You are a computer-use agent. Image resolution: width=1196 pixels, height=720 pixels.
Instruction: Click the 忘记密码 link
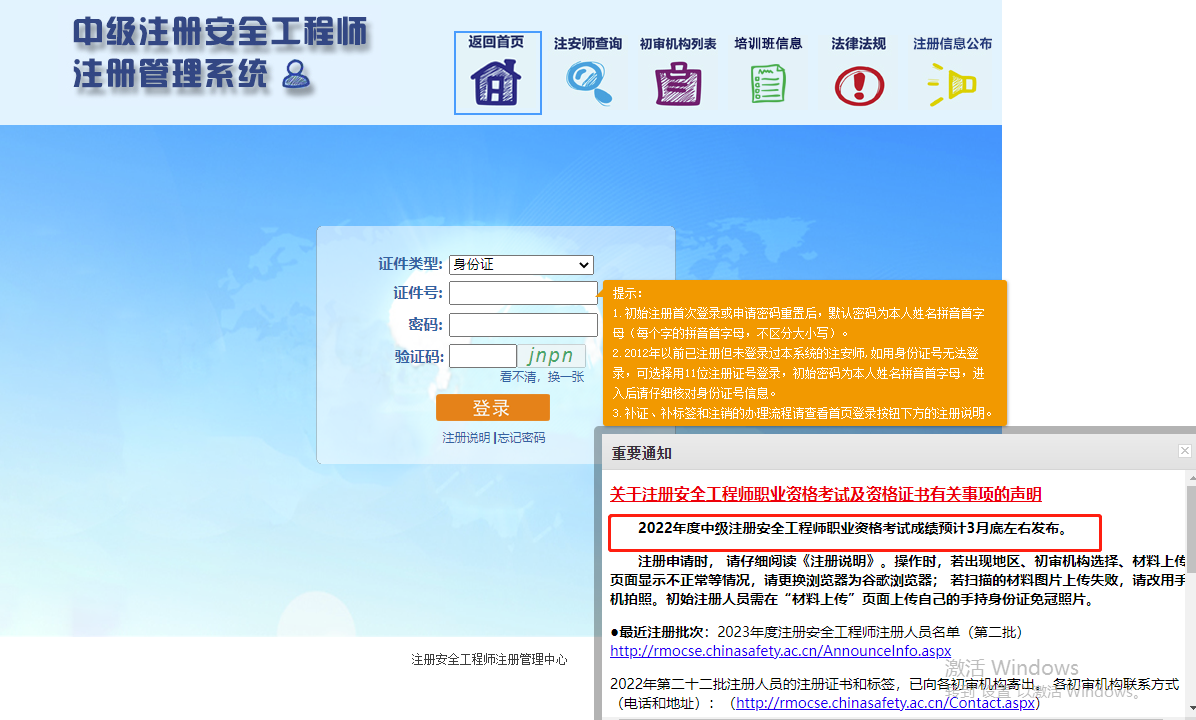pyautogui.click(x=522, y=438)
